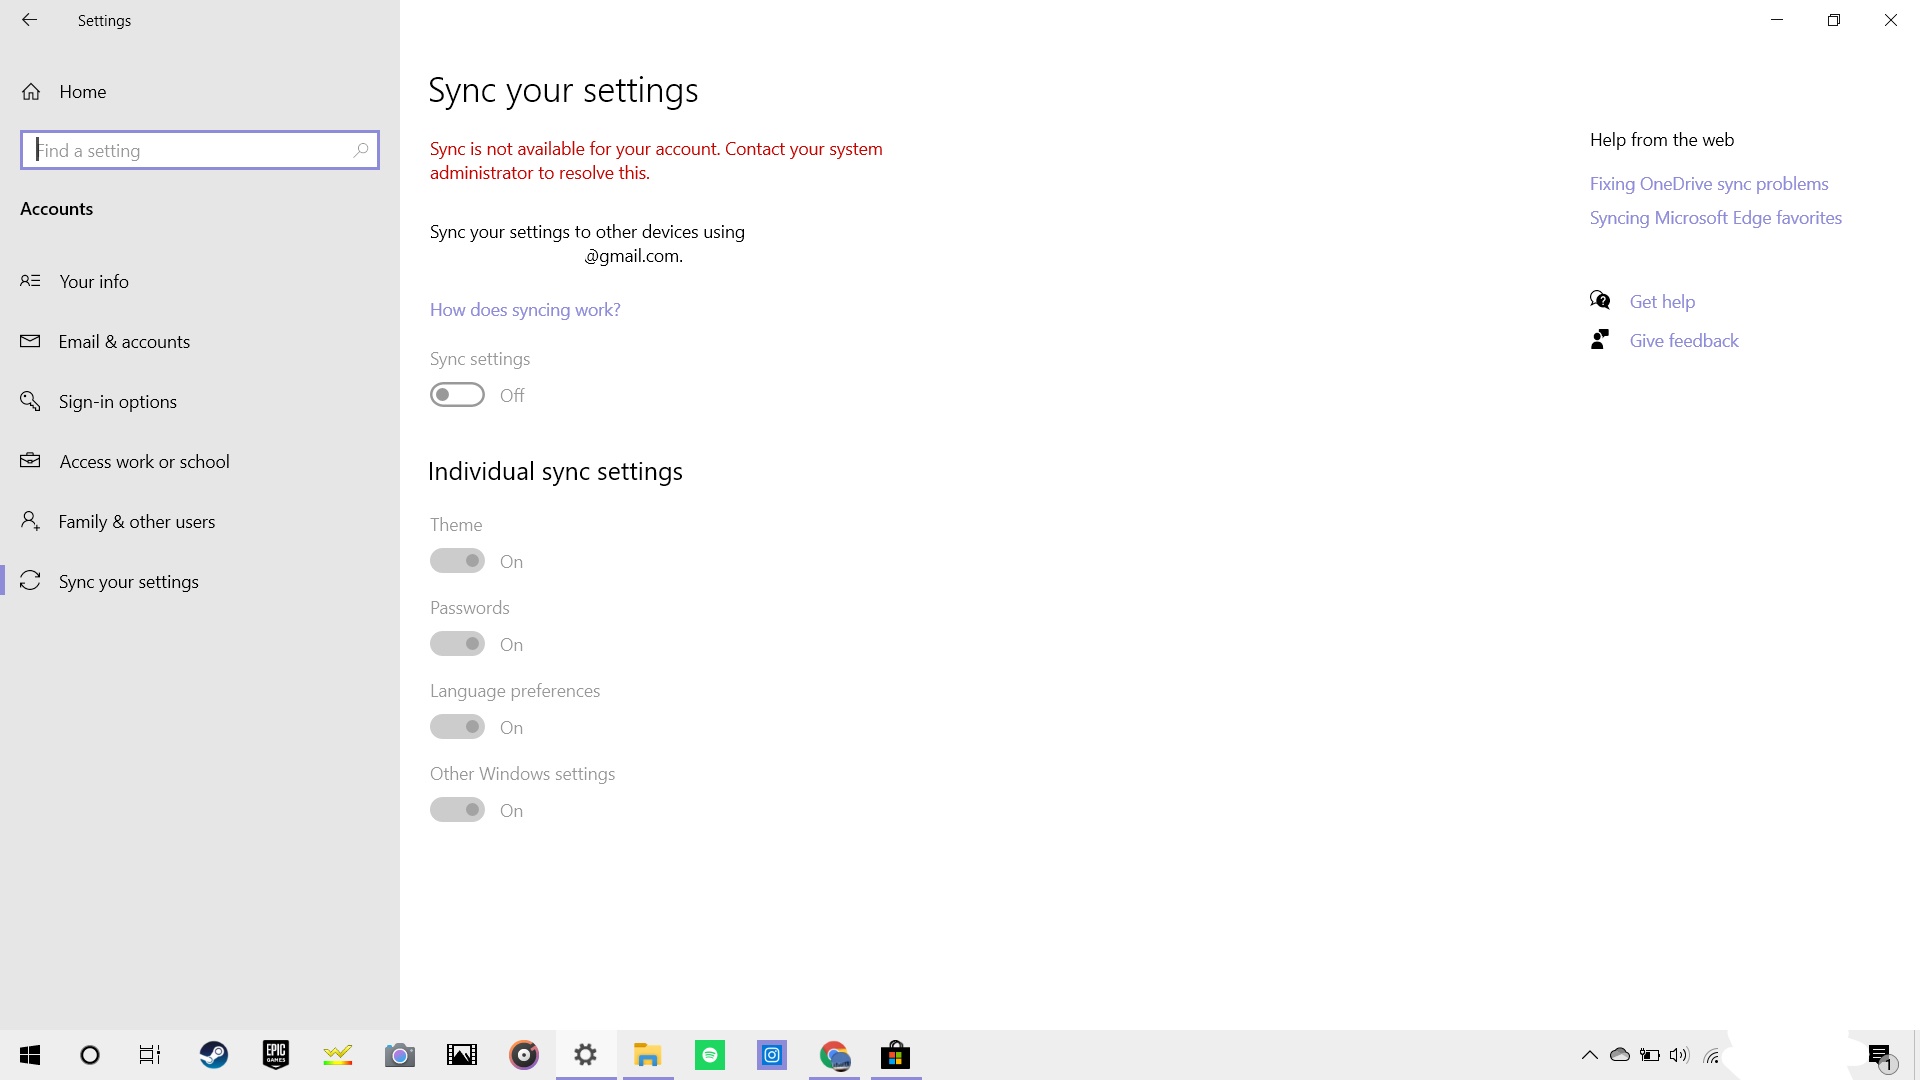Click the search magnifier icon

(361, 150)
